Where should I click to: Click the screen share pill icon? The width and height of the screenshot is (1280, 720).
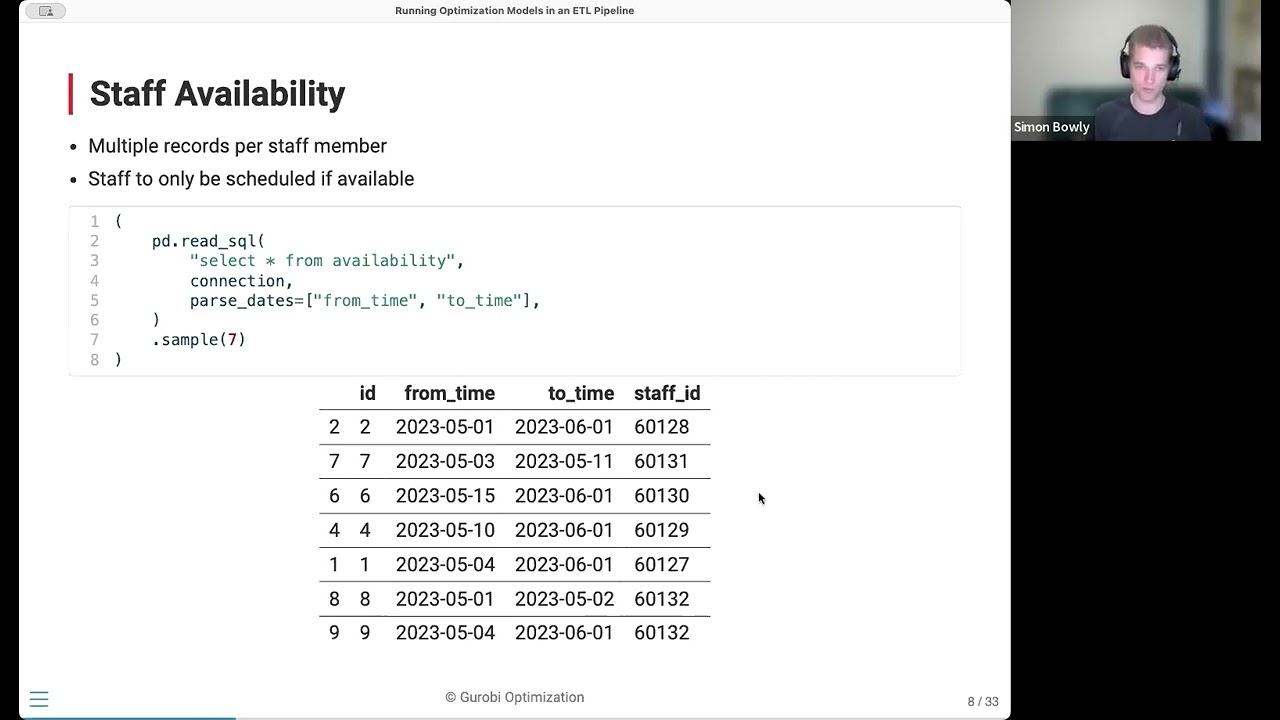coord(45,11)
